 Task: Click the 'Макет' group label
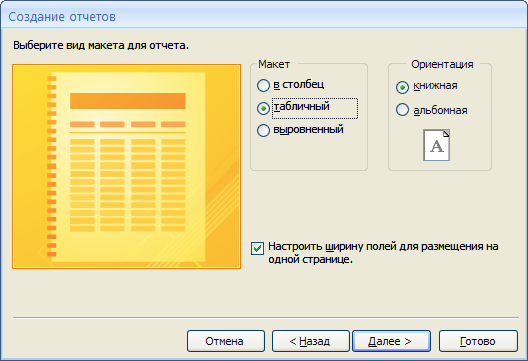coord(274,64)
